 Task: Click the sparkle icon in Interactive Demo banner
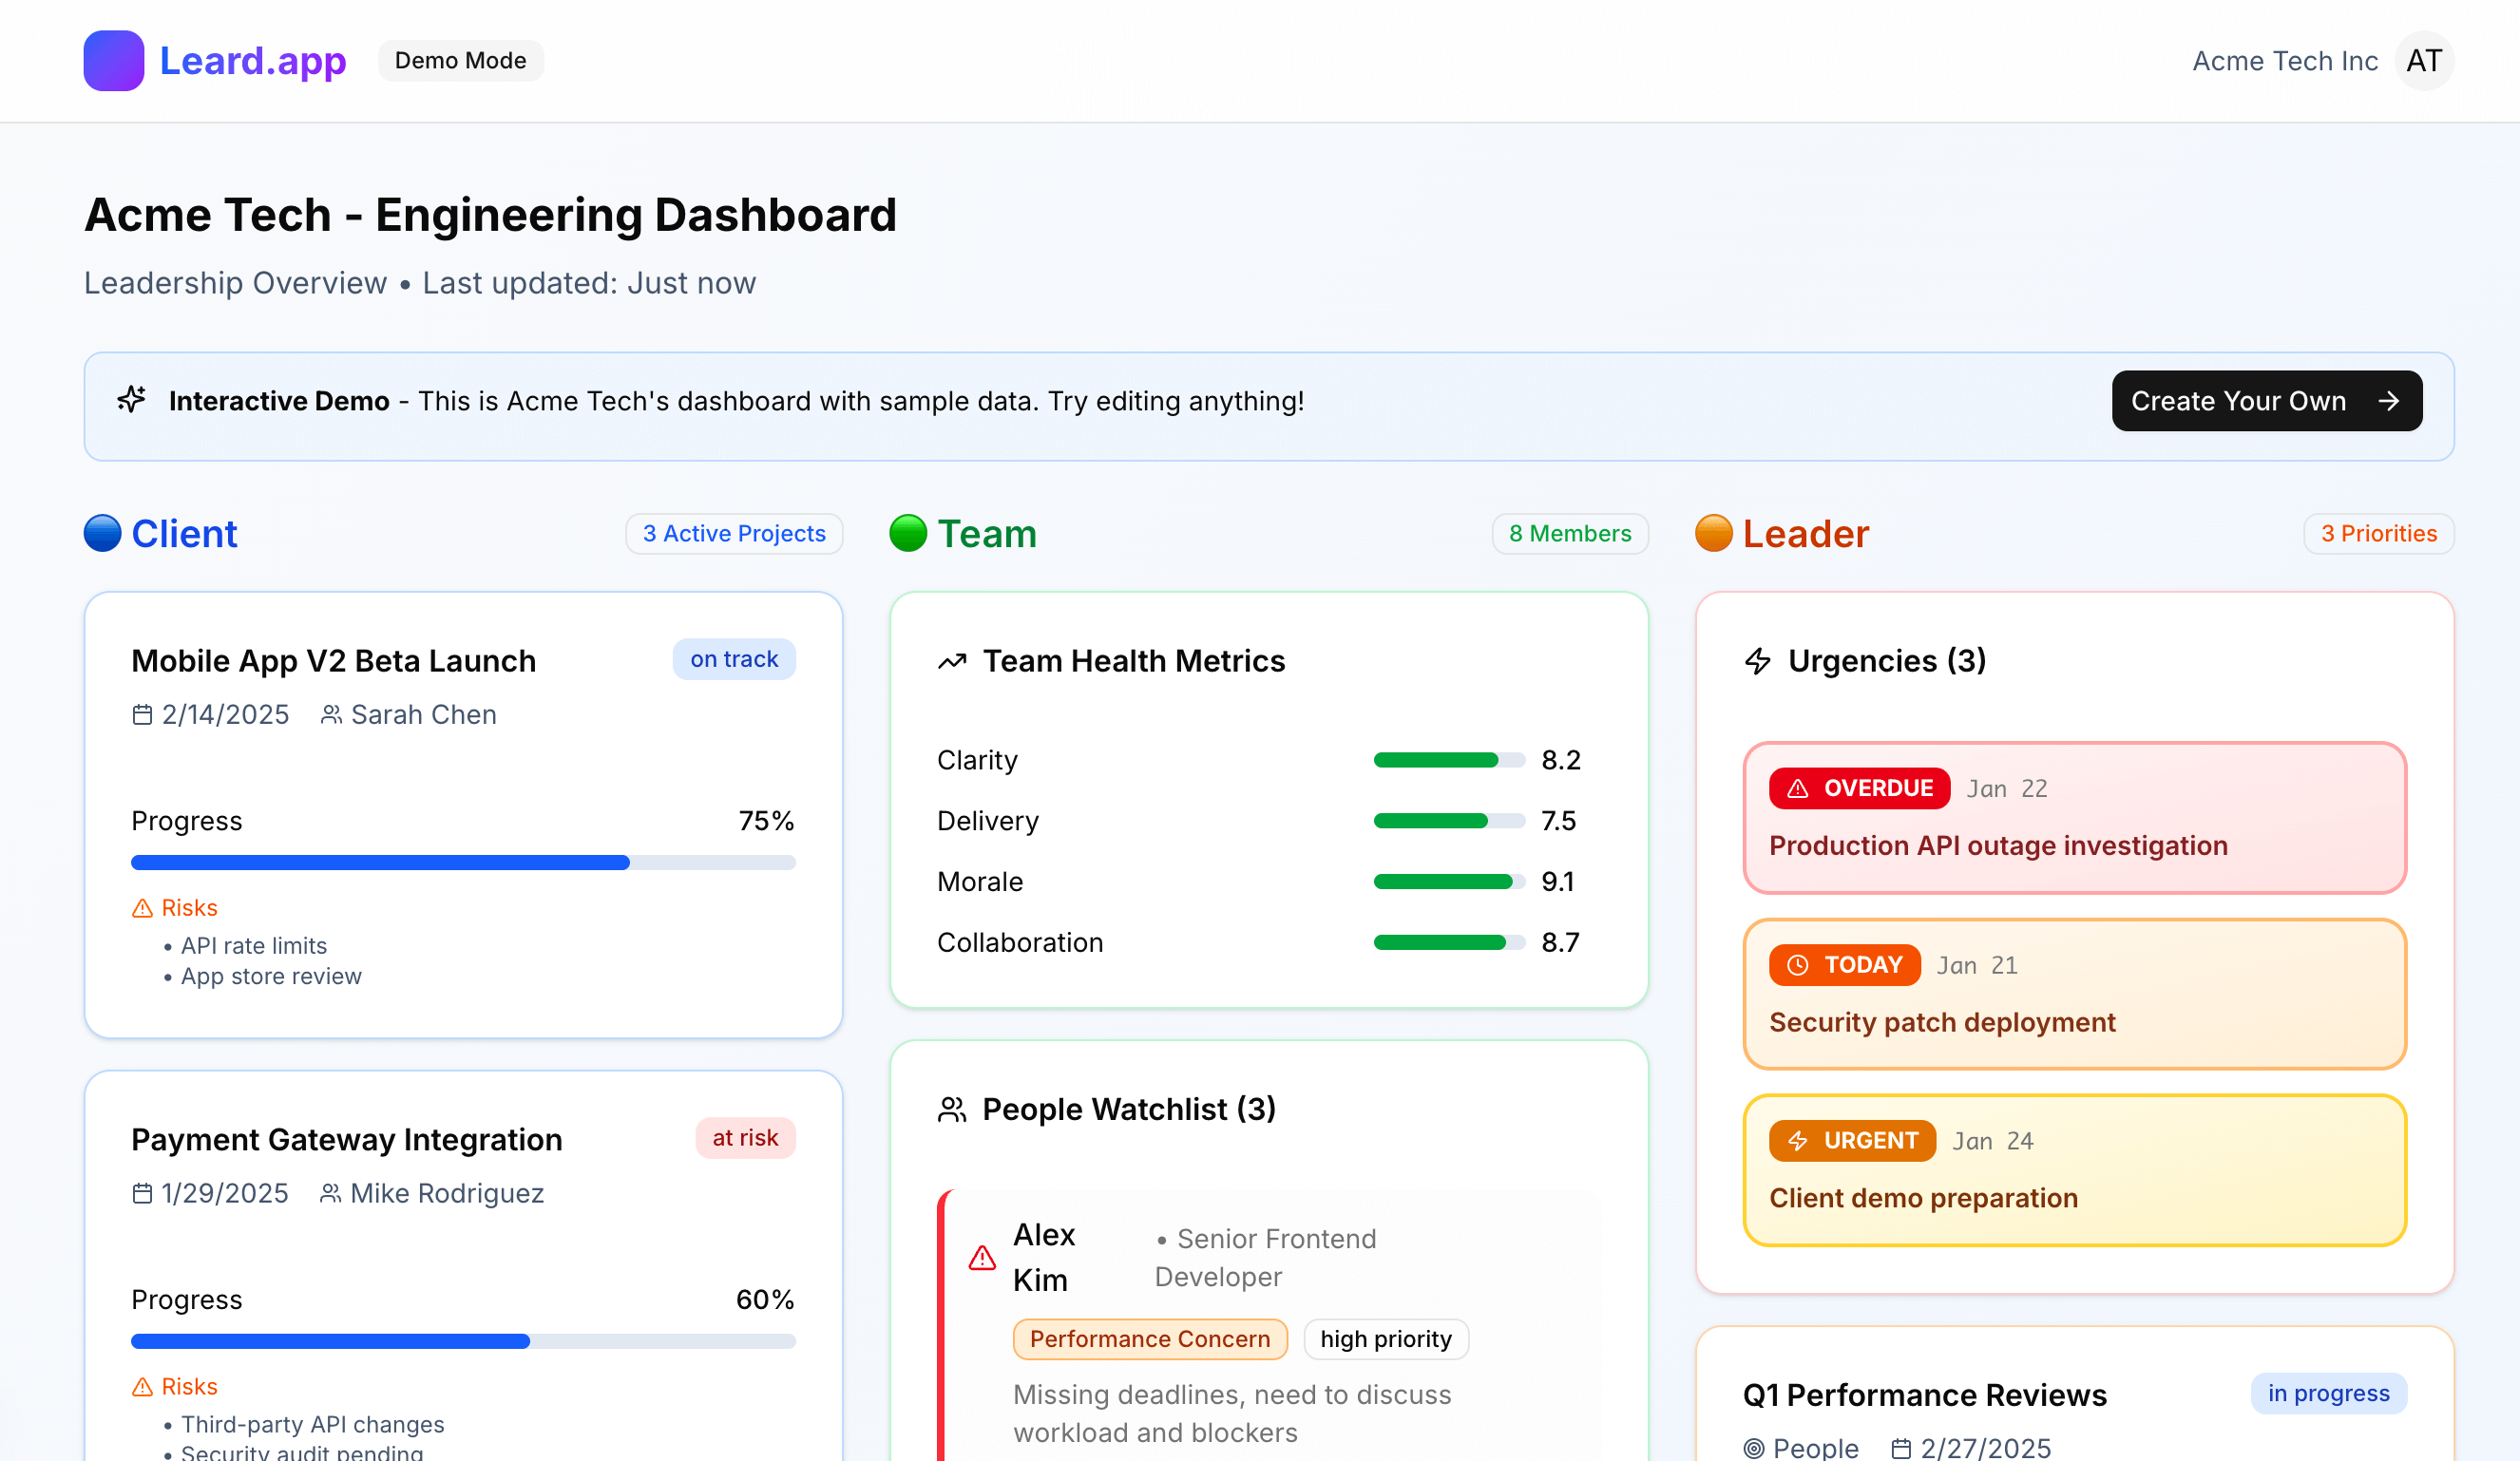tap(132, 400)
